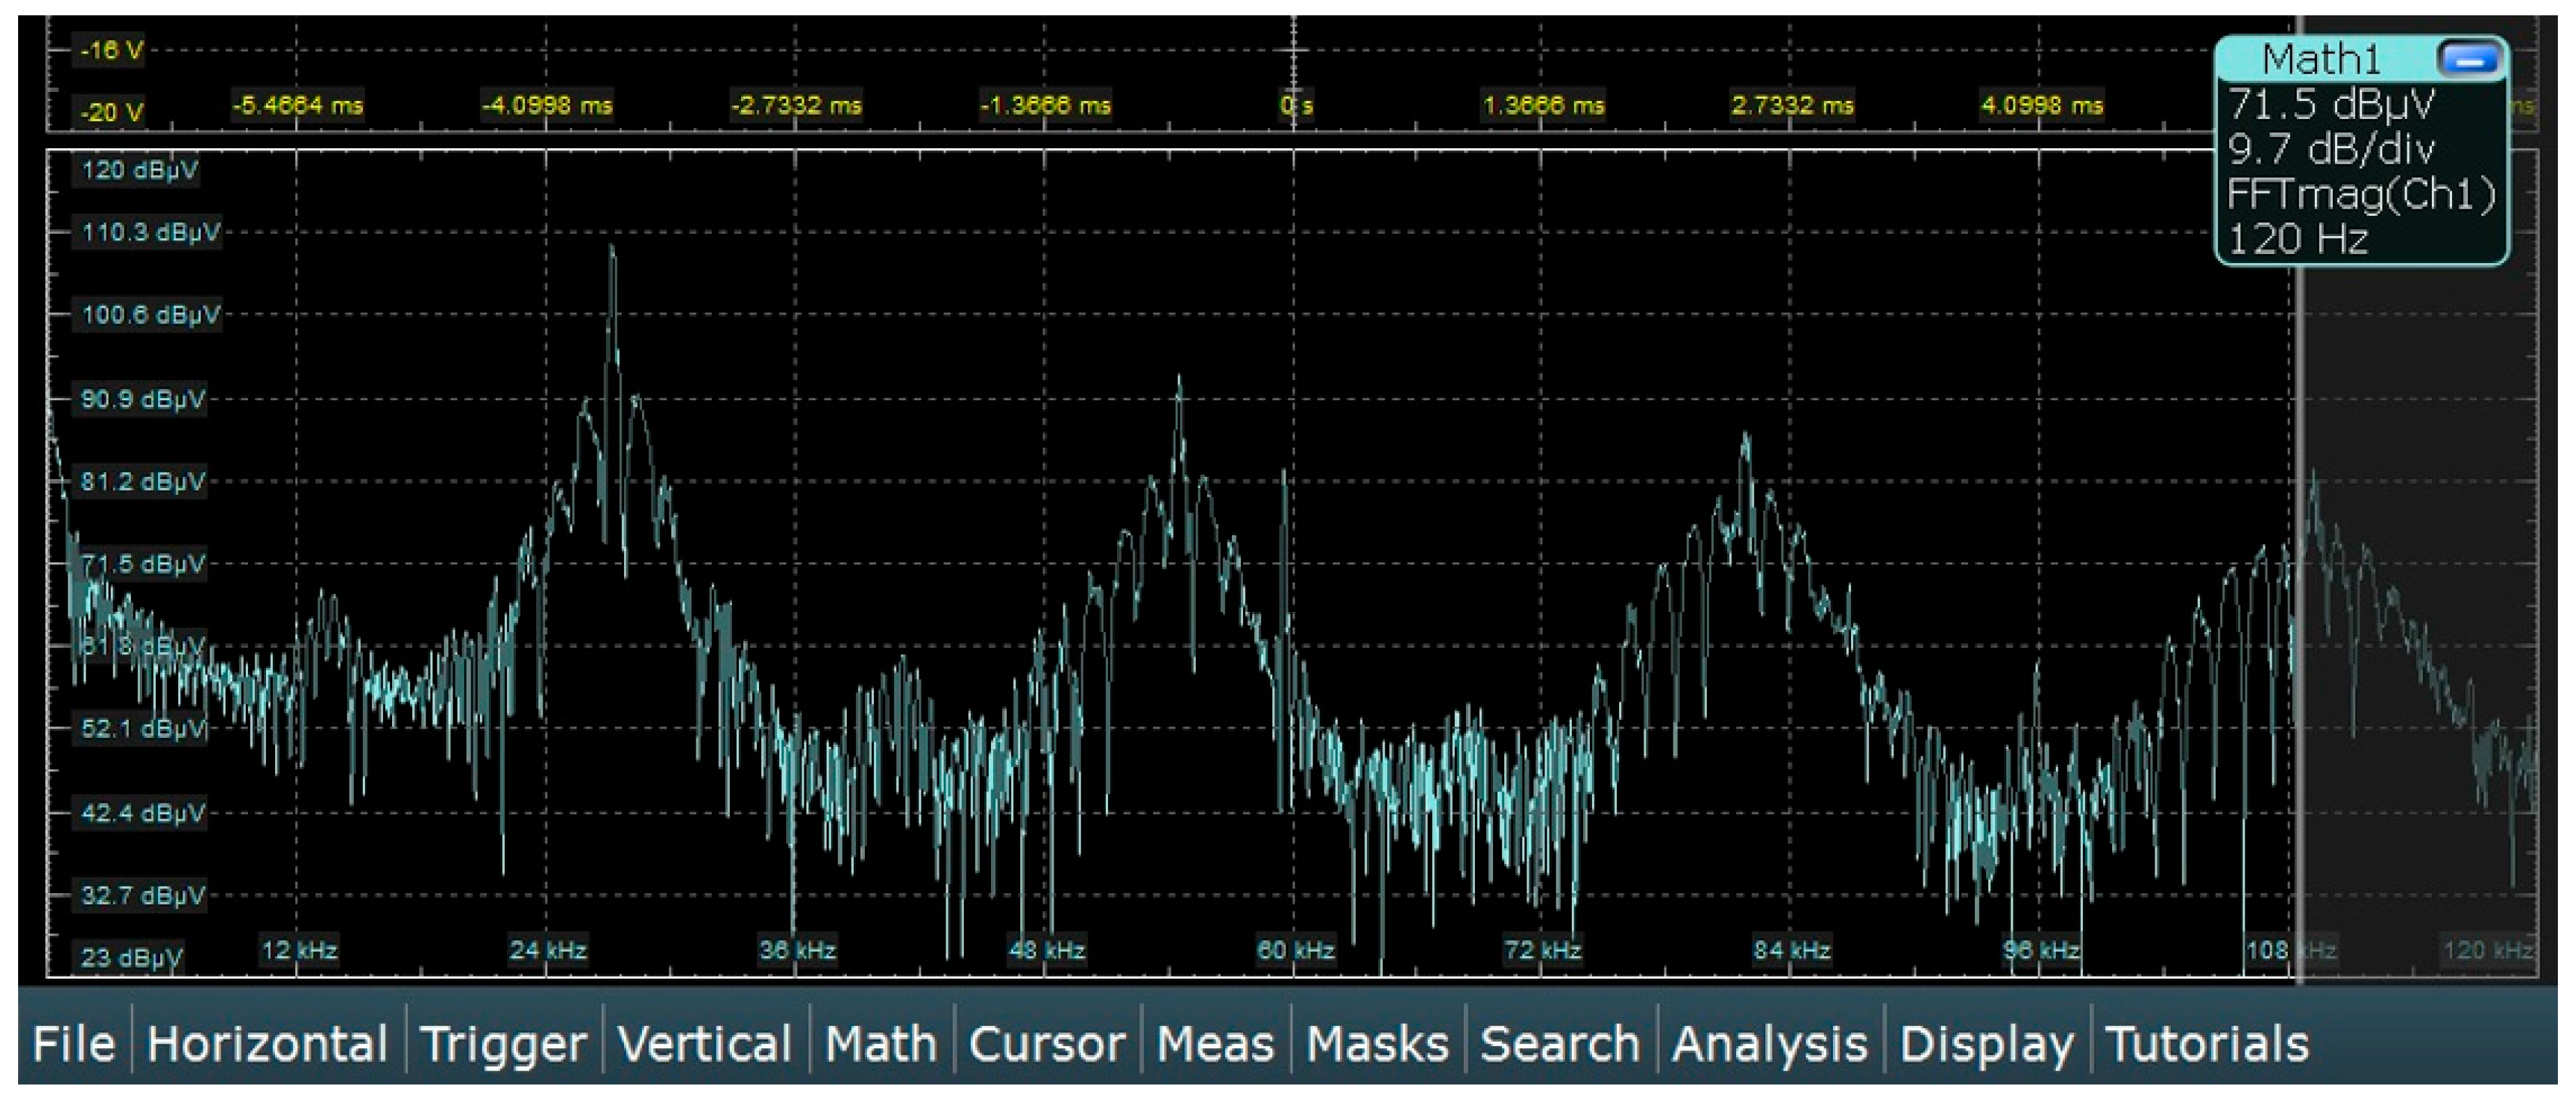
Task: Open the Cursor menu
Action: [x=1046, y=1045]
